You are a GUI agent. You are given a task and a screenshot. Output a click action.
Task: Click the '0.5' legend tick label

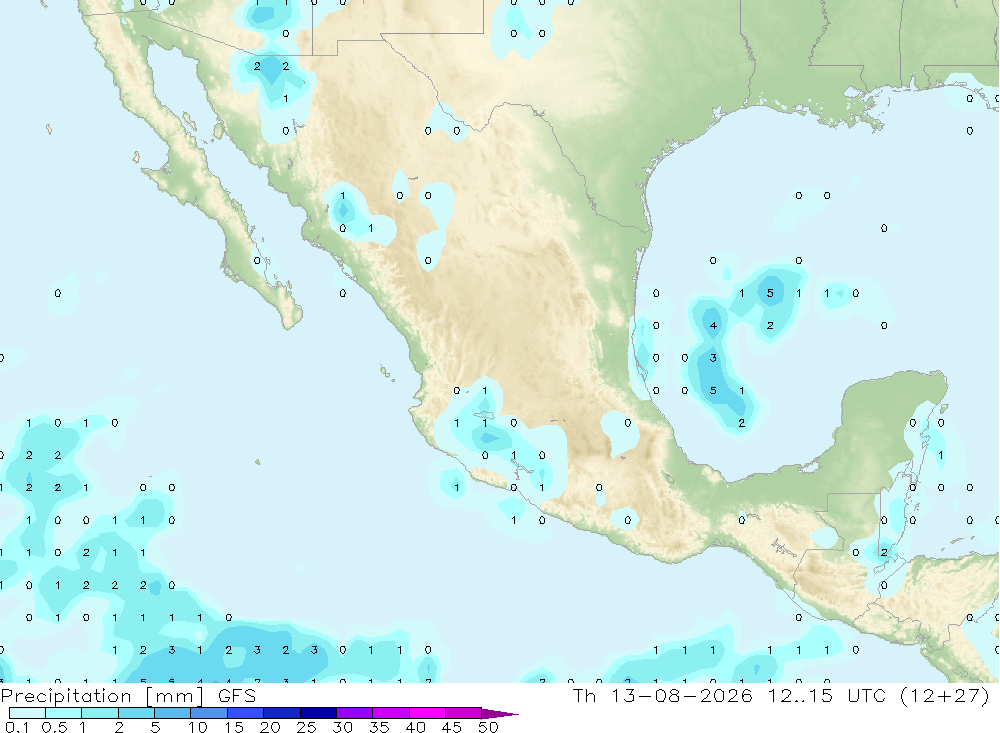(x=54, y=727)
